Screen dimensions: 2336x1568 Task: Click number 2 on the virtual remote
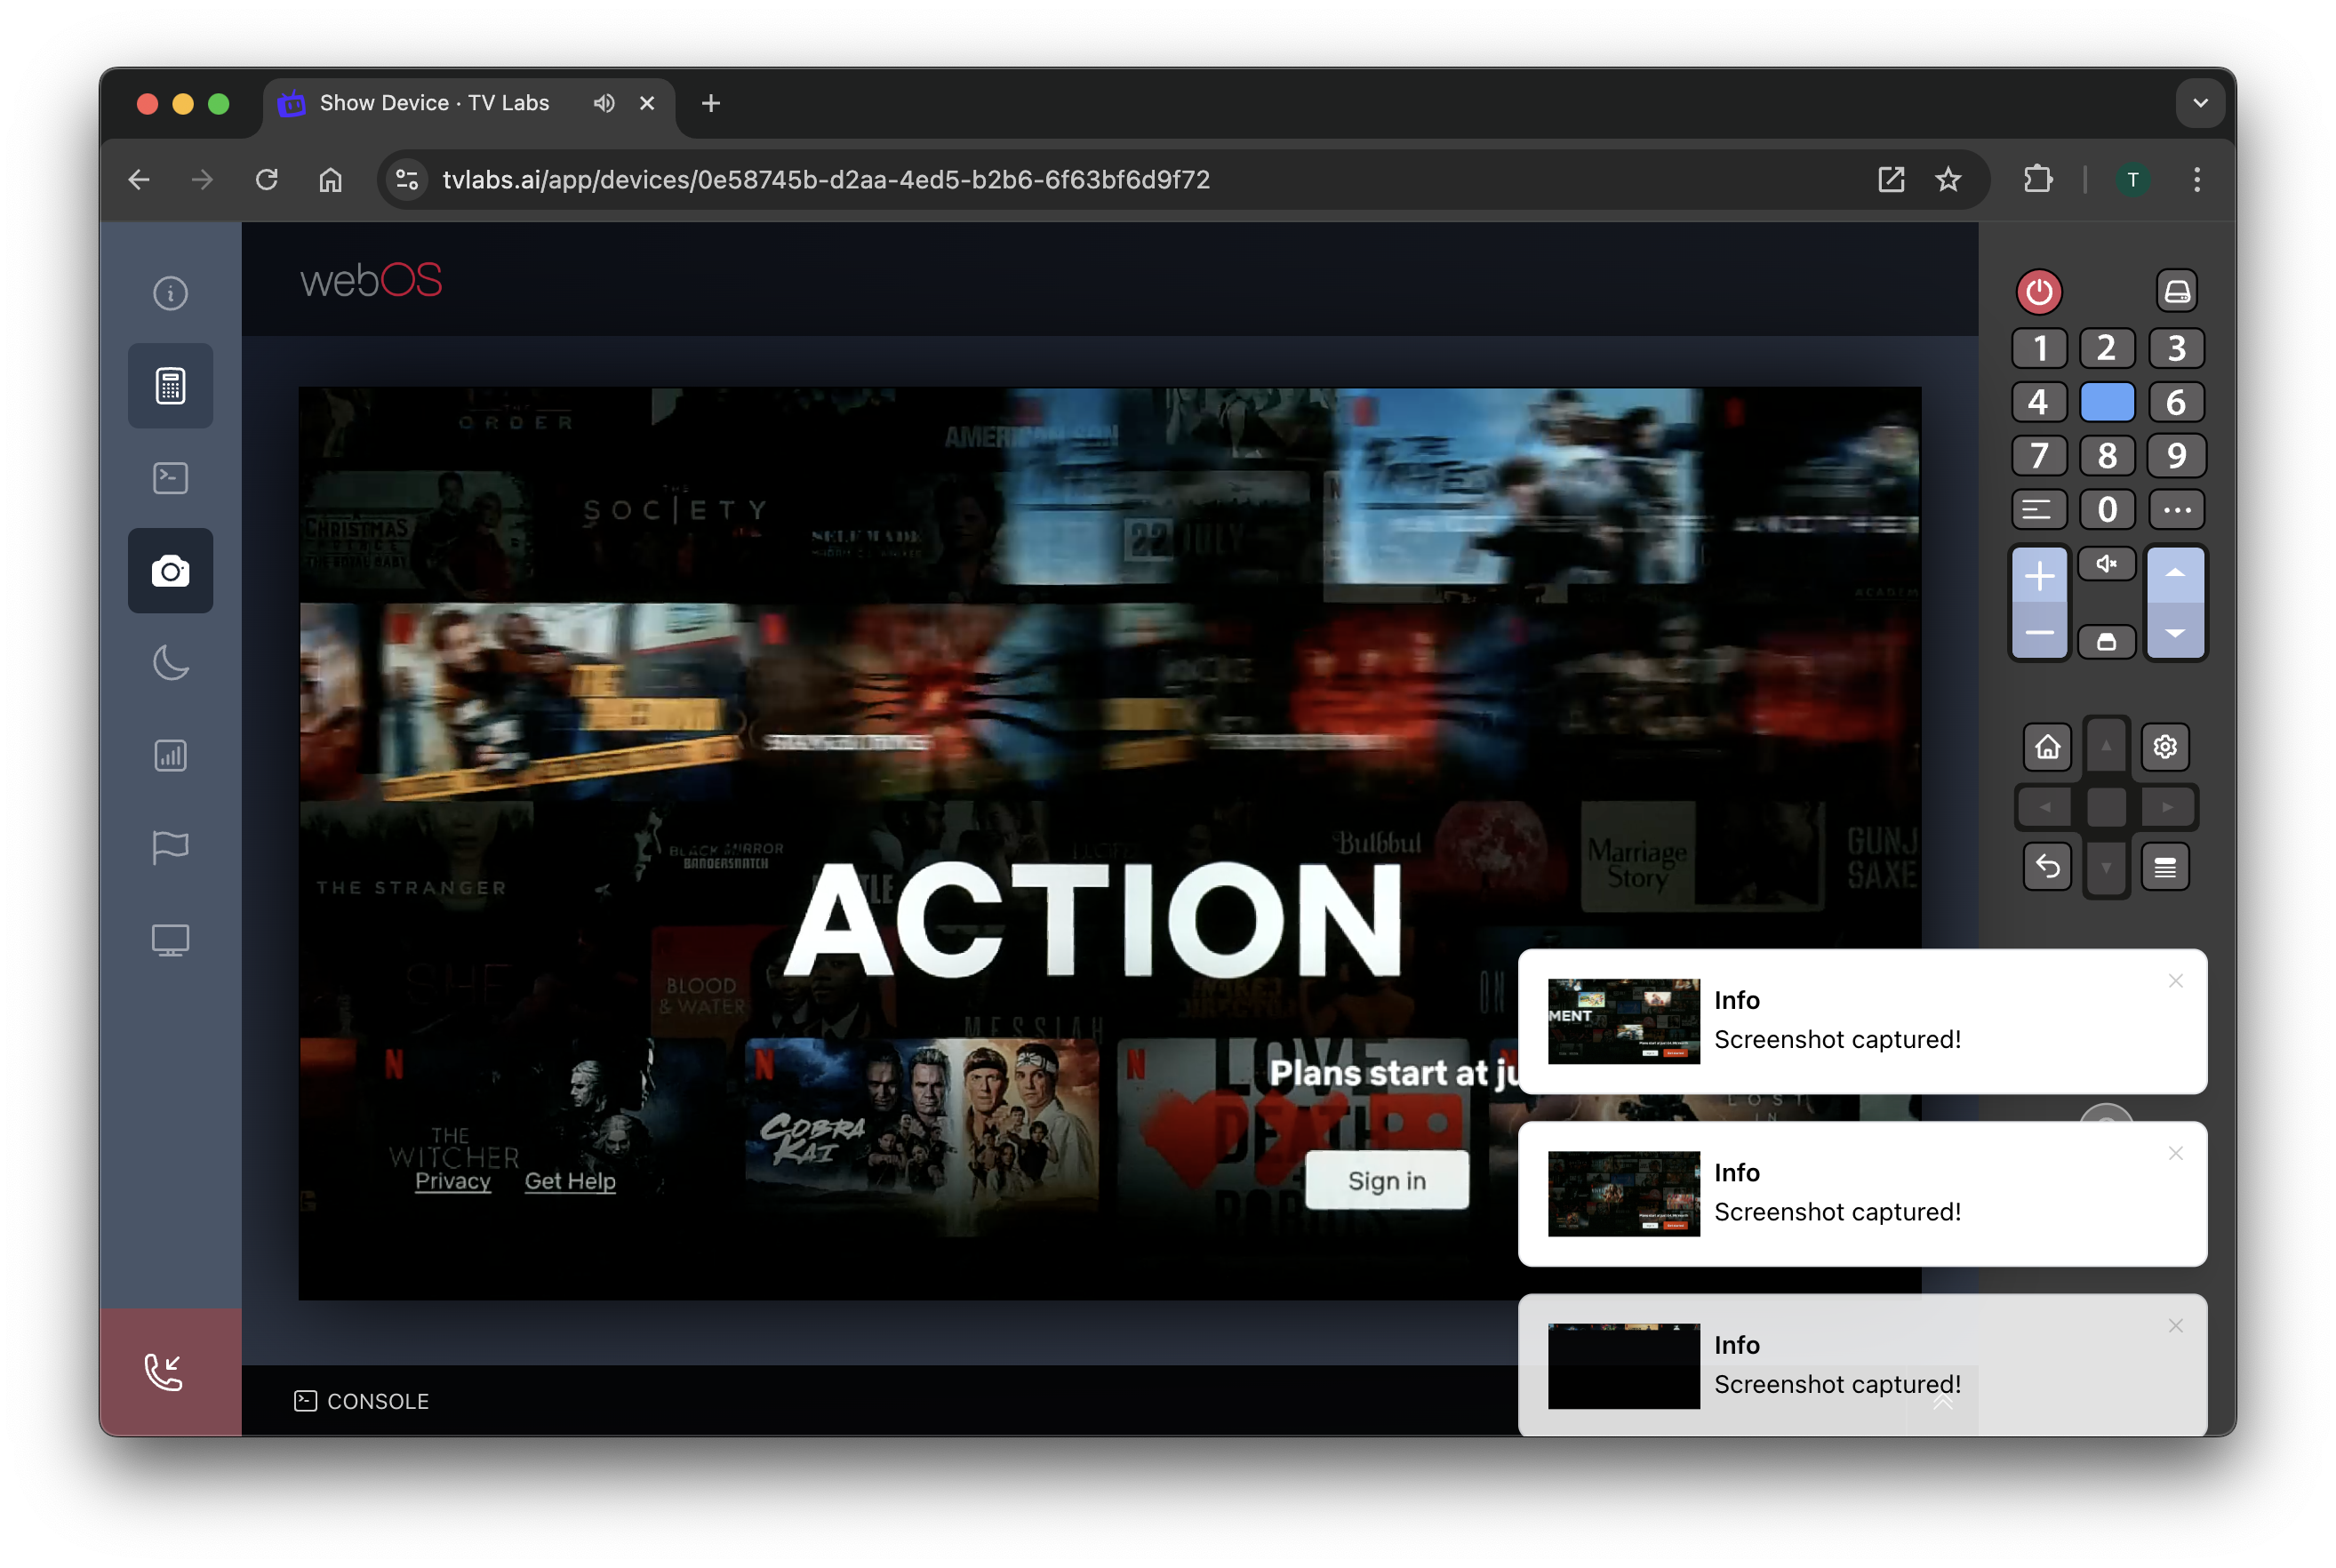point(2107,348)
